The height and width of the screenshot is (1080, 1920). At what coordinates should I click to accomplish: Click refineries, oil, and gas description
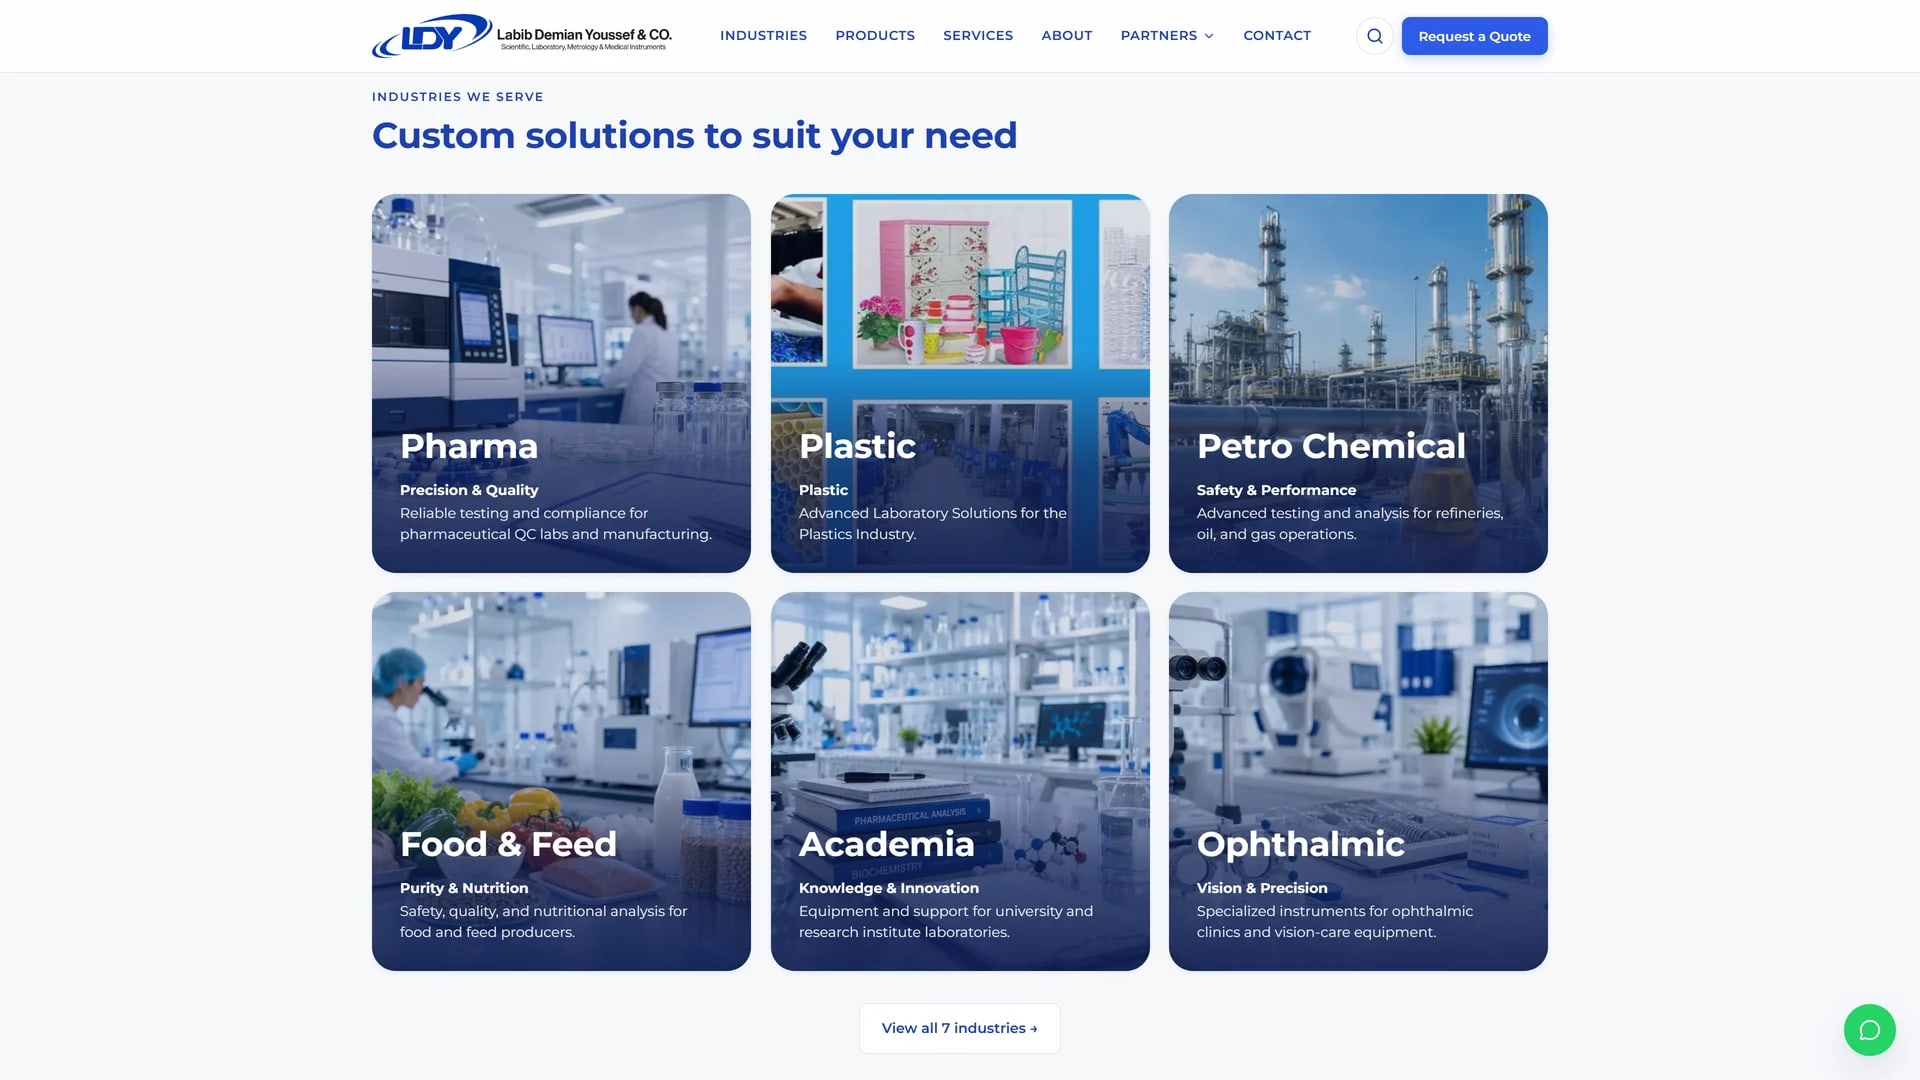tap(1350, 523)
